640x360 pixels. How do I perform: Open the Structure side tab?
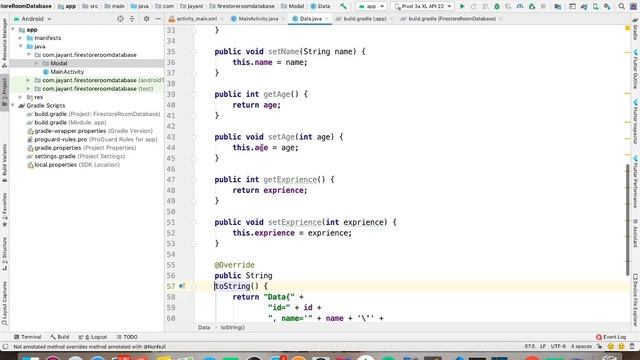[4, 254]
